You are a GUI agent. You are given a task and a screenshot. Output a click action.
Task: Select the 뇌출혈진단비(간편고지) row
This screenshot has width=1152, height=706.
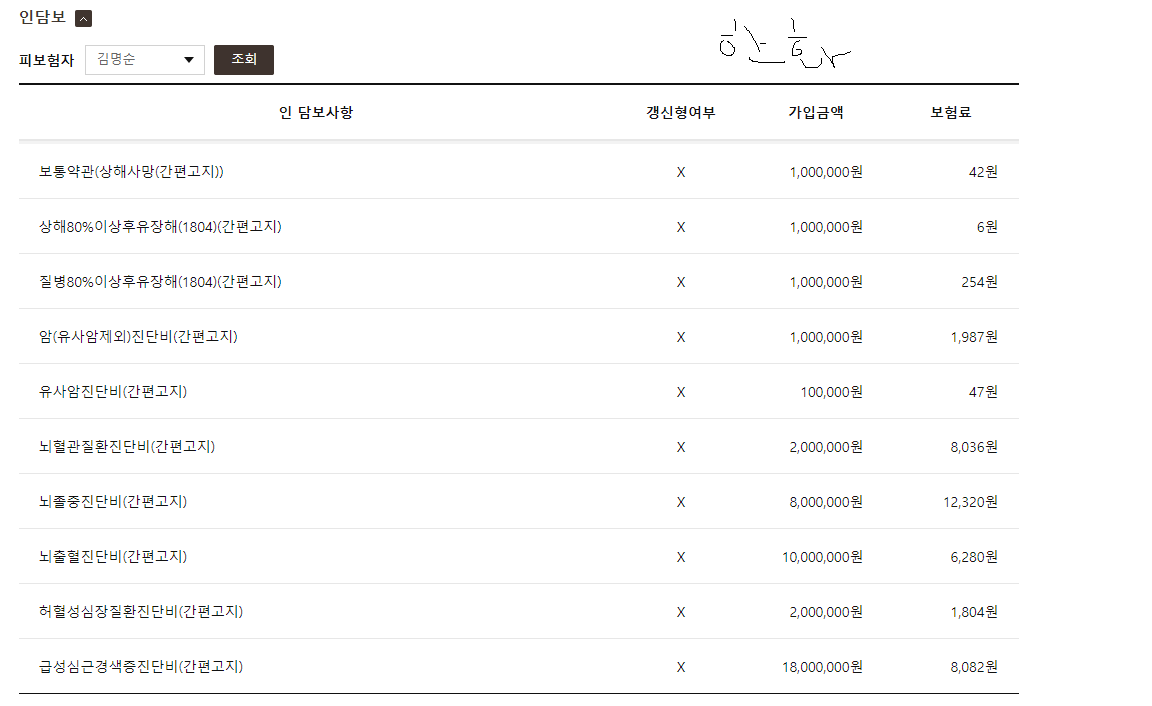pos(519,558)
